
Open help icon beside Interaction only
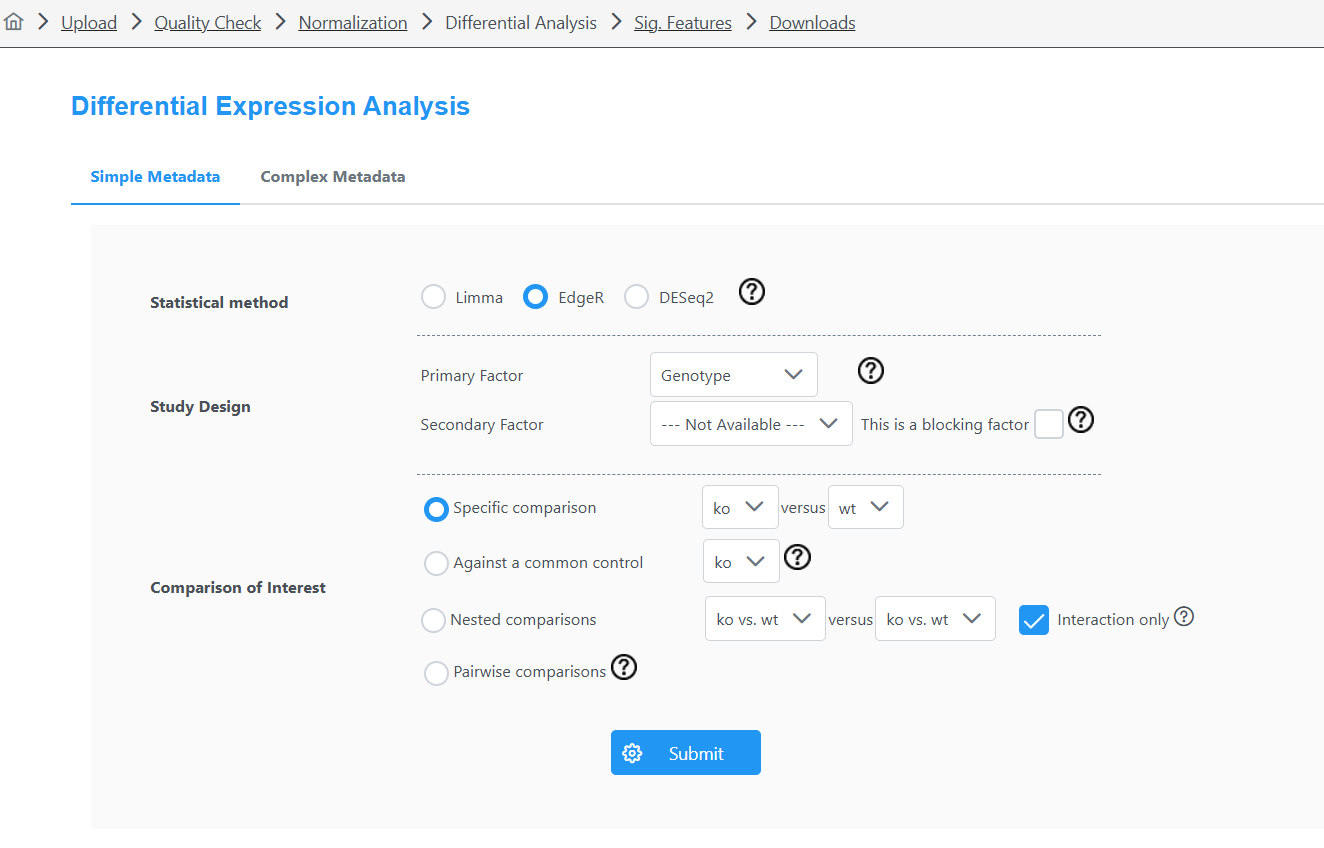pos(1184,617)
